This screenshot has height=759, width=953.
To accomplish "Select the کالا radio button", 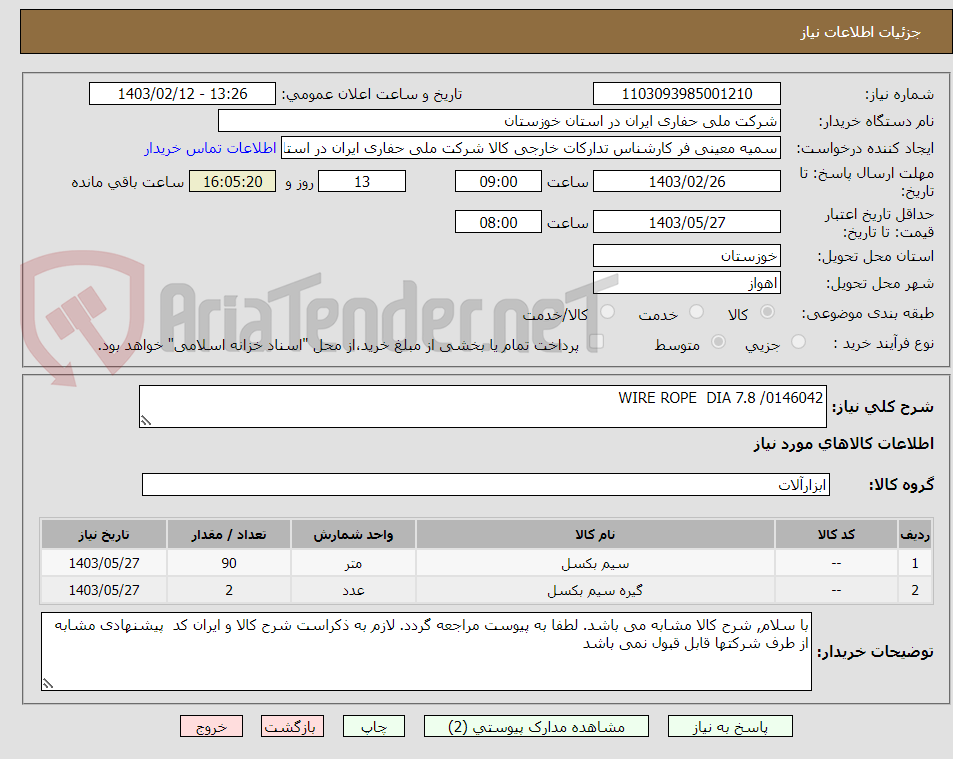I will (x=768, y=312).
